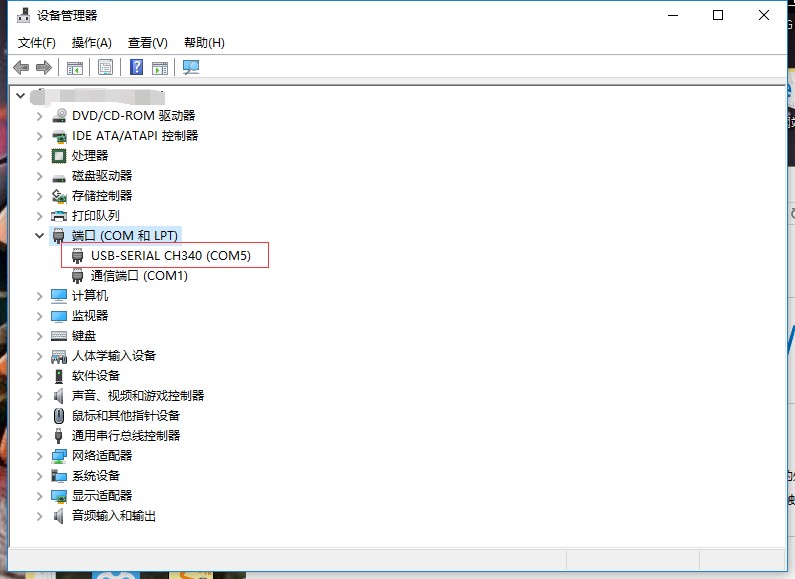Click the 通用串行总线控制器 USB icon

coord(59,436)
